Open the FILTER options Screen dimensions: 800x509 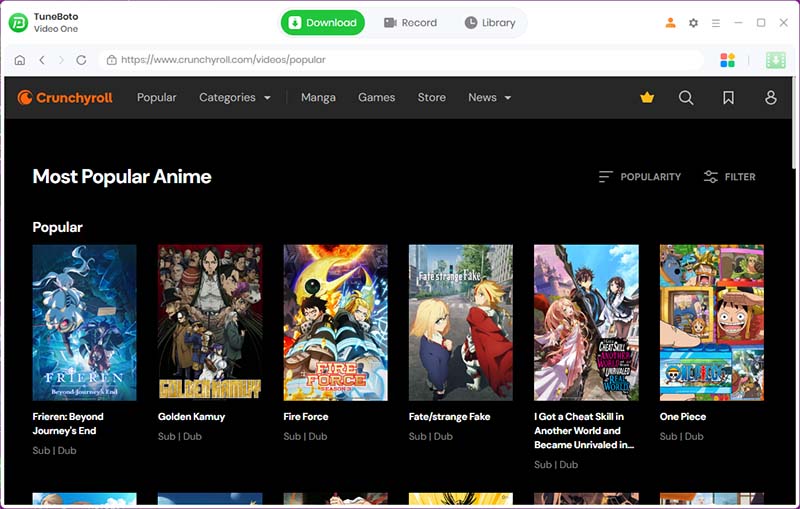[730, 177]
